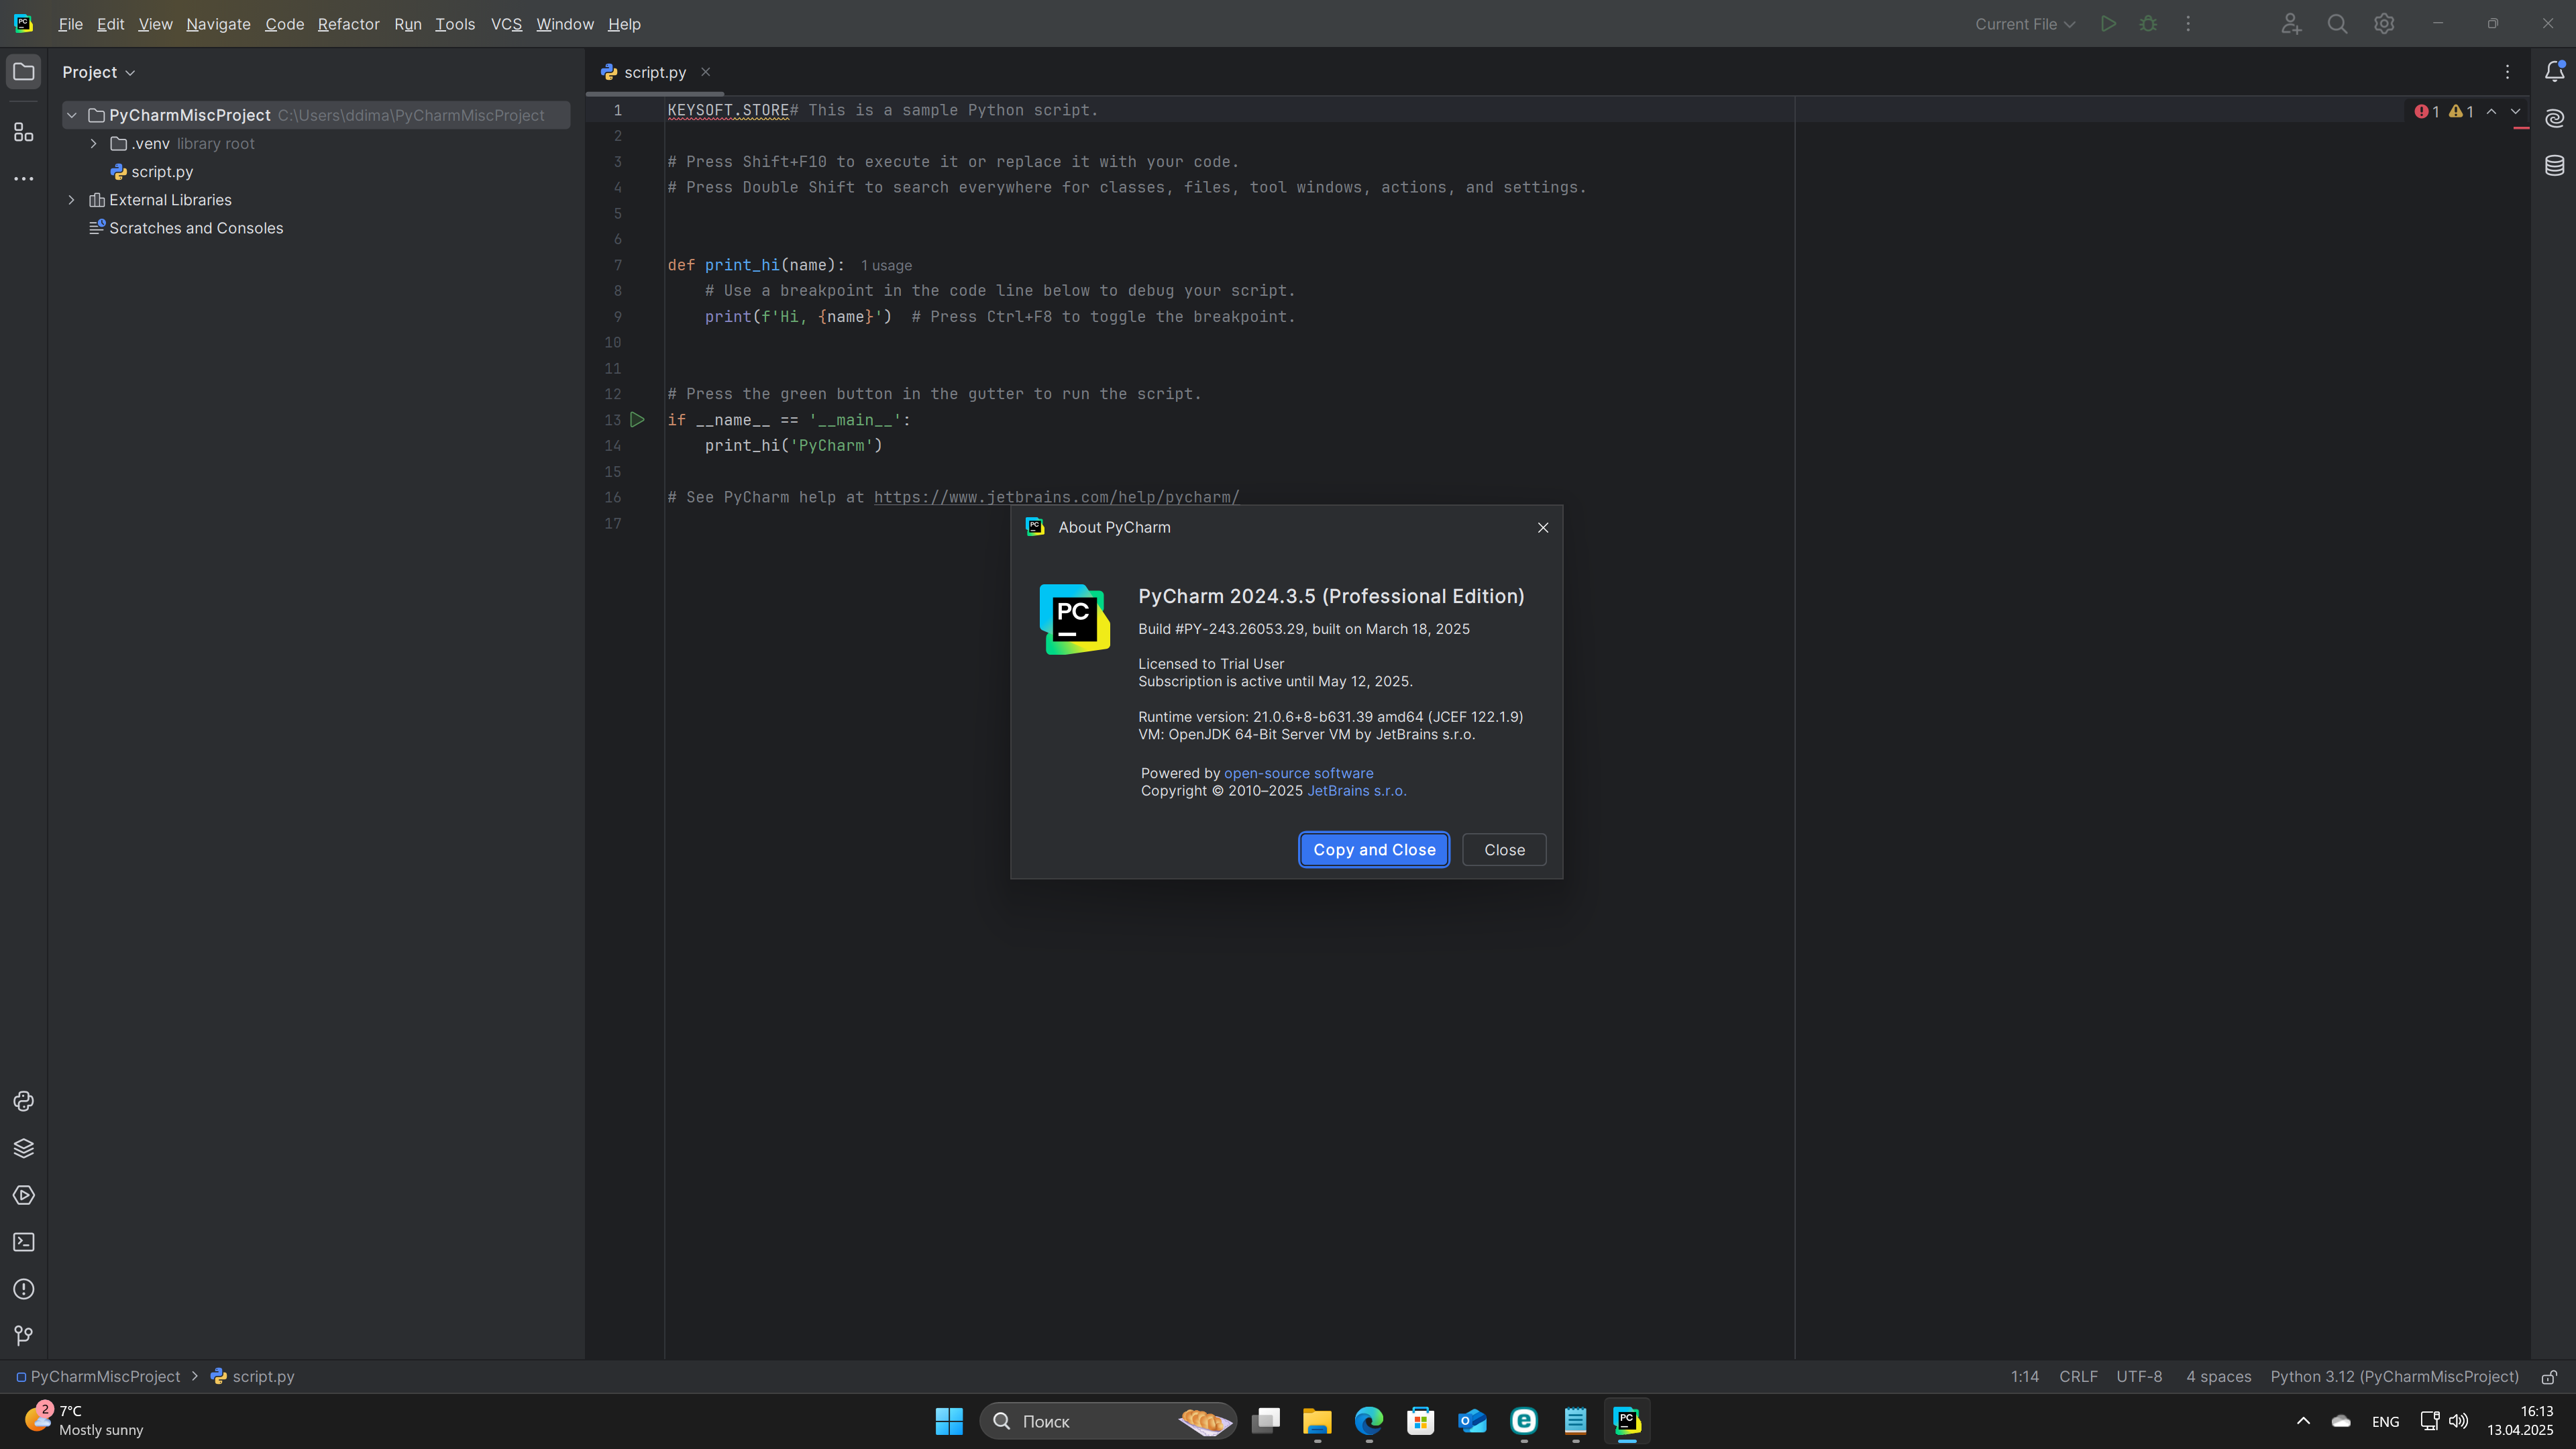Change CRLF line separator setting
The image size is (2576, 1449).
(2078, 1377)
